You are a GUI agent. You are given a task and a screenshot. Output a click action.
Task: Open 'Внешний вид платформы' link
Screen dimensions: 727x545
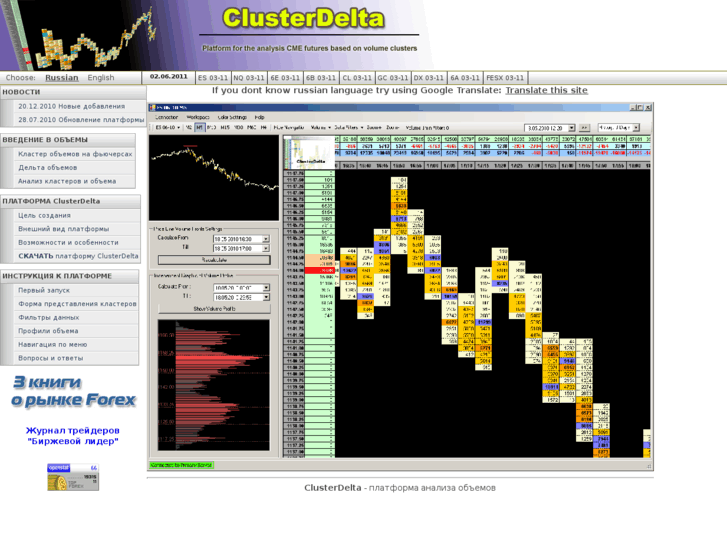coord(64,229)
